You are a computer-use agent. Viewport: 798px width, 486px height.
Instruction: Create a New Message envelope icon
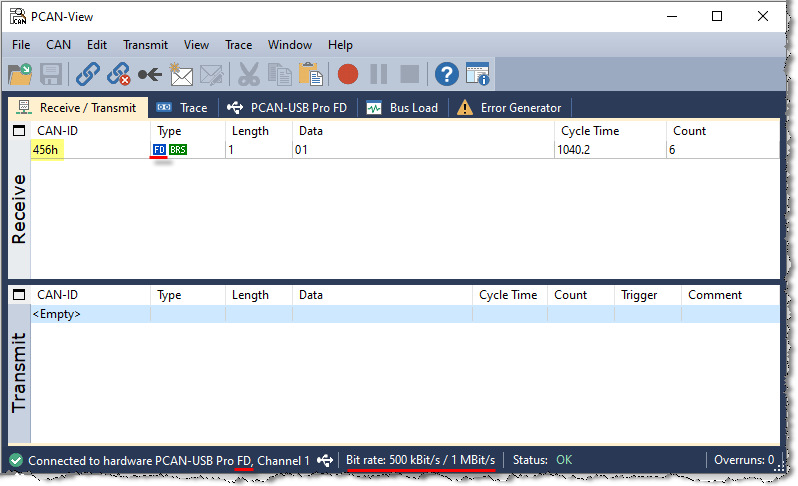tap(181, 74)
